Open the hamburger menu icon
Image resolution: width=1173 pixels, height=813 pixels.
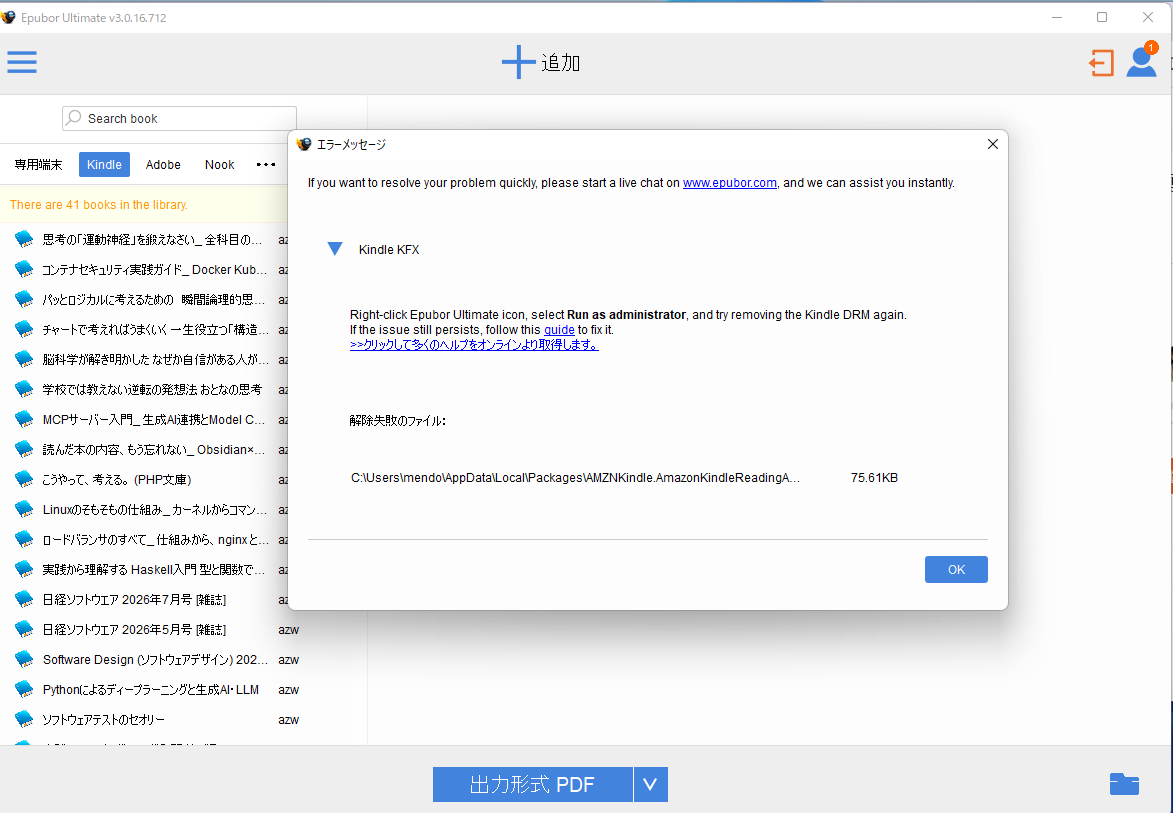(x=22, y=62)
